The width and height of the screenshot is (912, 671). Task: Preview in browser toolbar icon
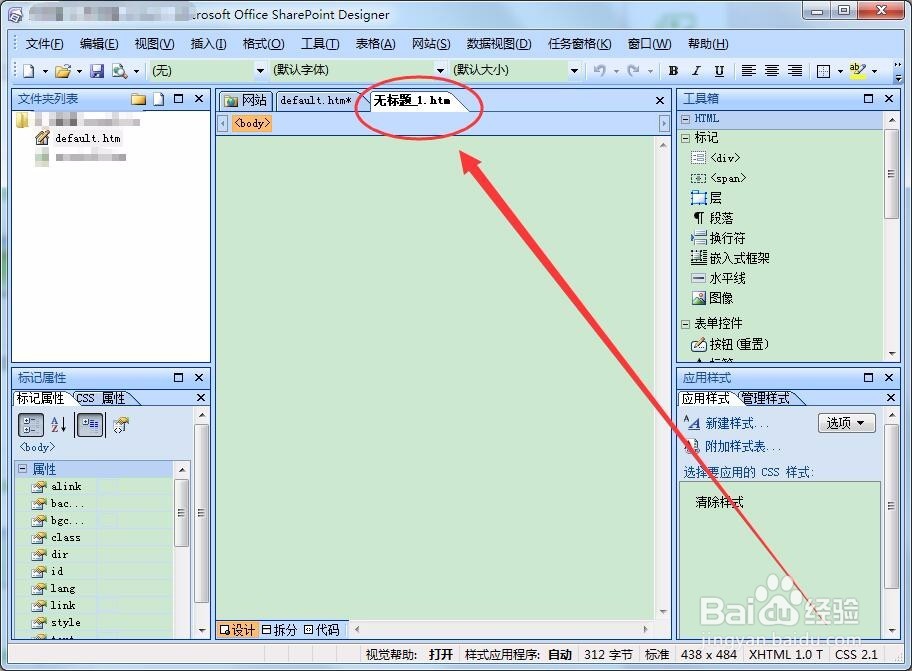(x=119, y=71)
